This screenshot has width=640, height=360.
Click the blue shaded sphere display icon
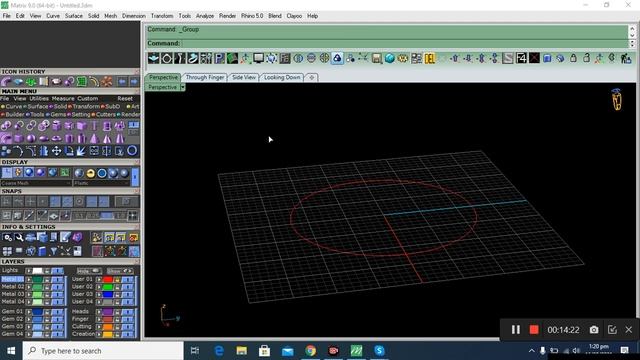(x=29, y=173)
